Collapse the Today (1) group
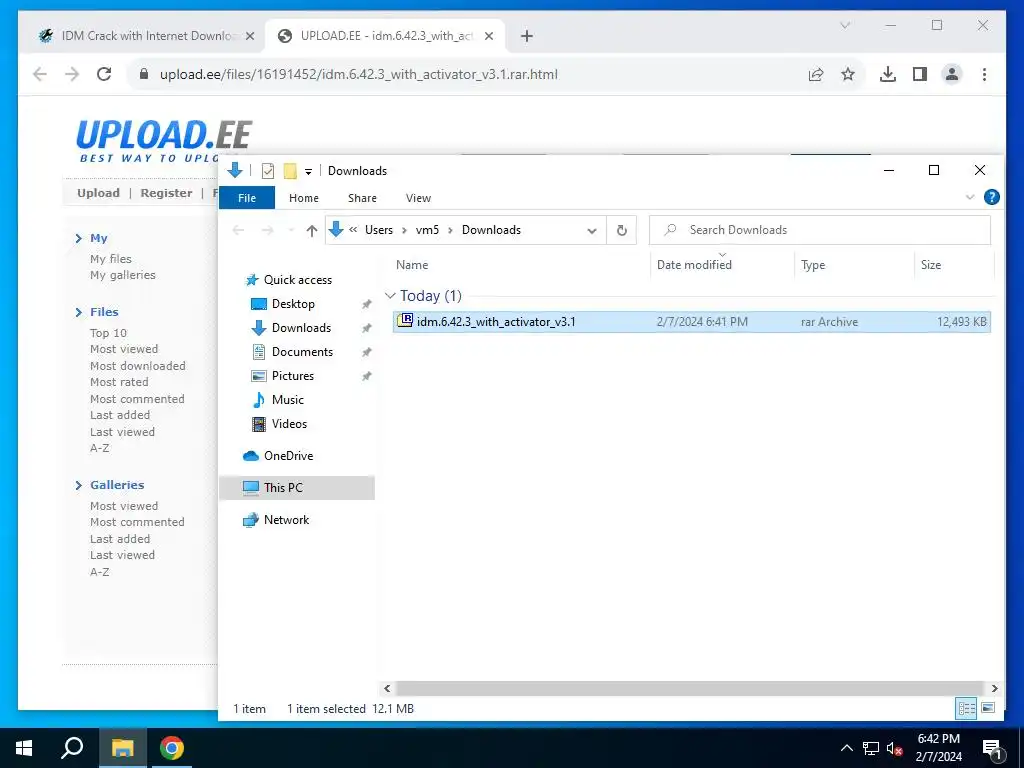 [390, 296]
